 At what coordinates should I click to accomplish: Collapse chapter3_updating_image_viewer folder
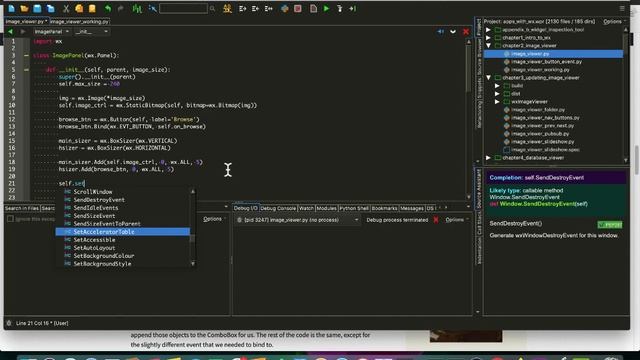click(x=488, y=78)
